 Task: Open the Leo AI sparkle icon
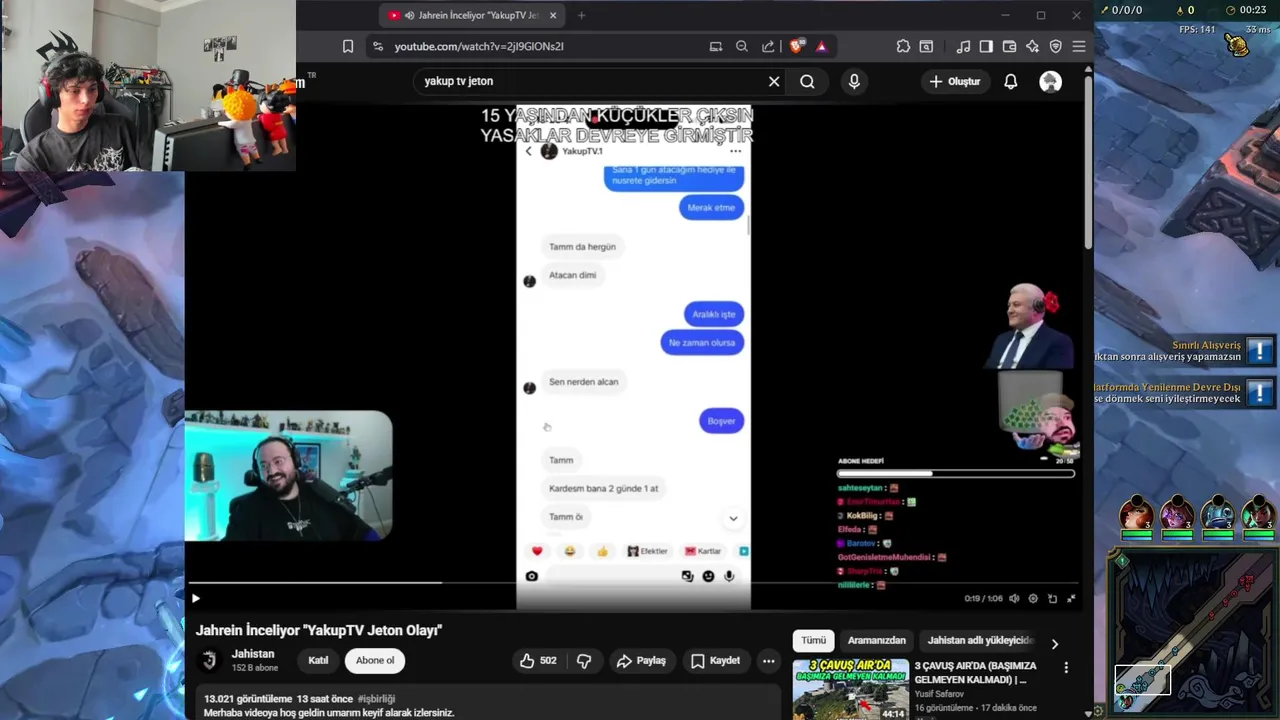tap(1032, 46)
